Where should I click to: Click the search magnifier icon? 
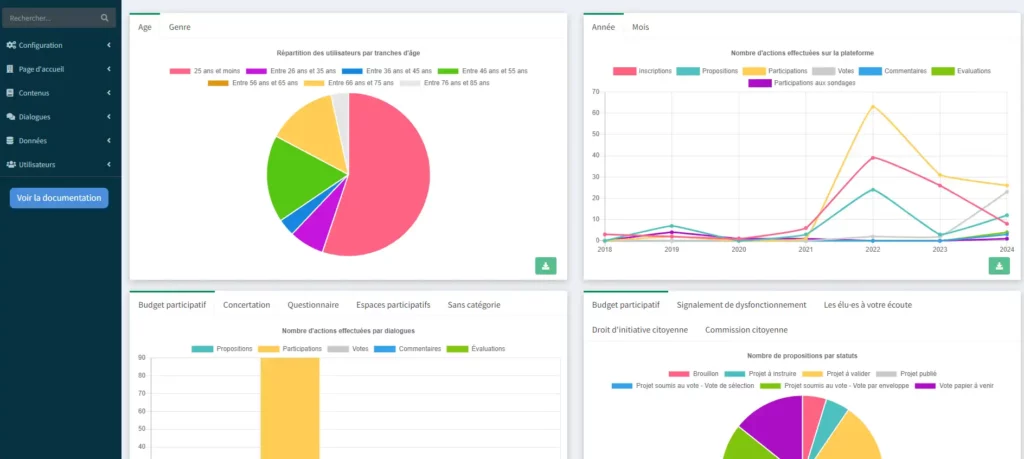[x=104, y=18]
